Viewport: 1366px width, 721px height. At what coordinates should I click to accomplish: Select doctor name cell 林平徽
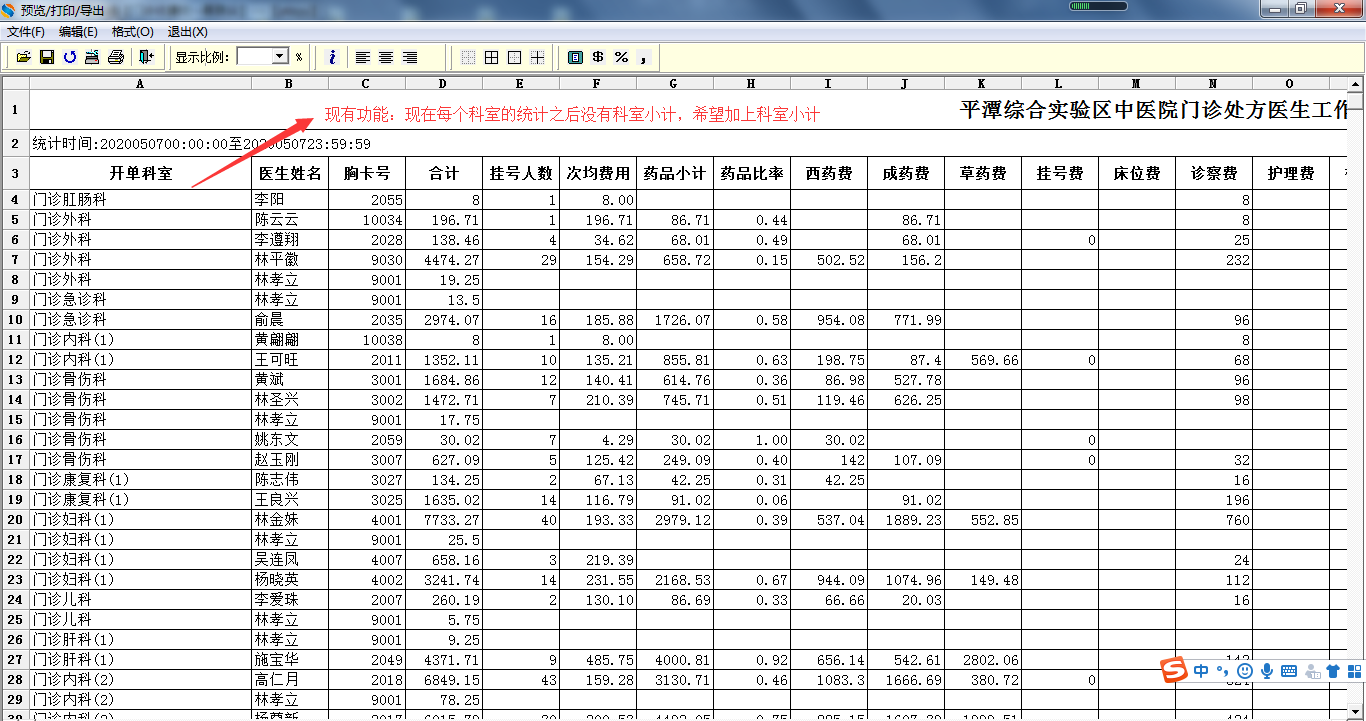coord(290,260)
